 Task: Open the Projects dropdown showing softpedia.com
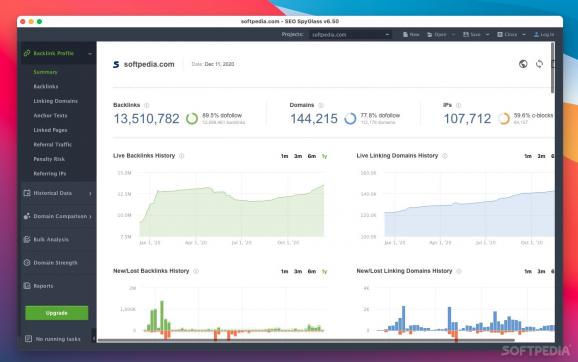pos(350,35)
